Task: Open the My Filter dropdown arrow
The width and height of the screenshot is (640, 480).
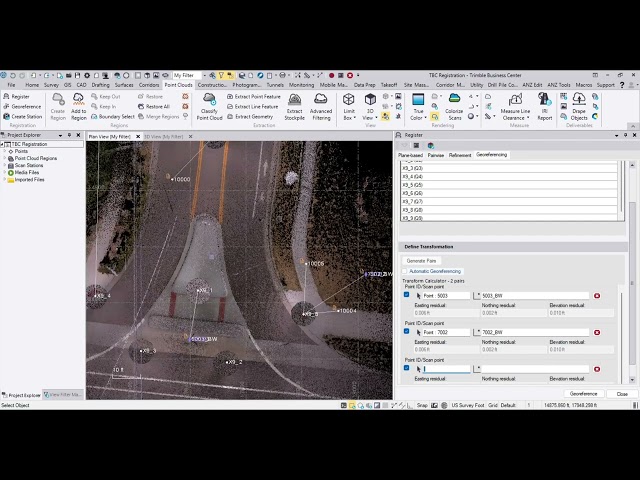Action: (204, 75)
